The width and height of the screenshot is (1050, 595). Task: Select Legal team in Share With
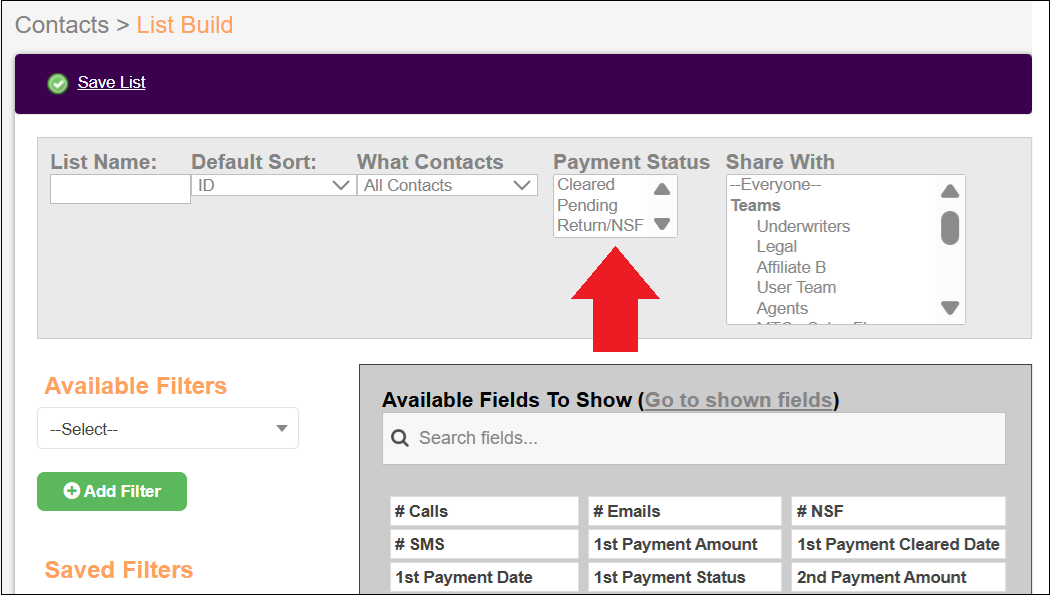777,247
